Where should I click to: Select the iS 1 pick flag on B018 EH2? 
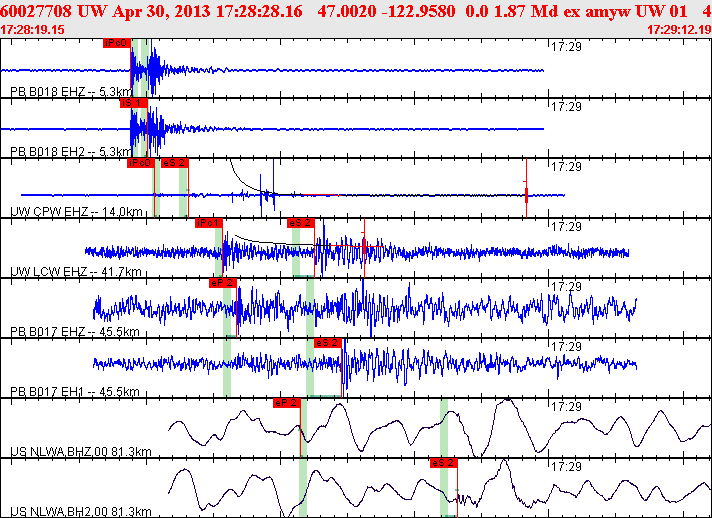134,103
